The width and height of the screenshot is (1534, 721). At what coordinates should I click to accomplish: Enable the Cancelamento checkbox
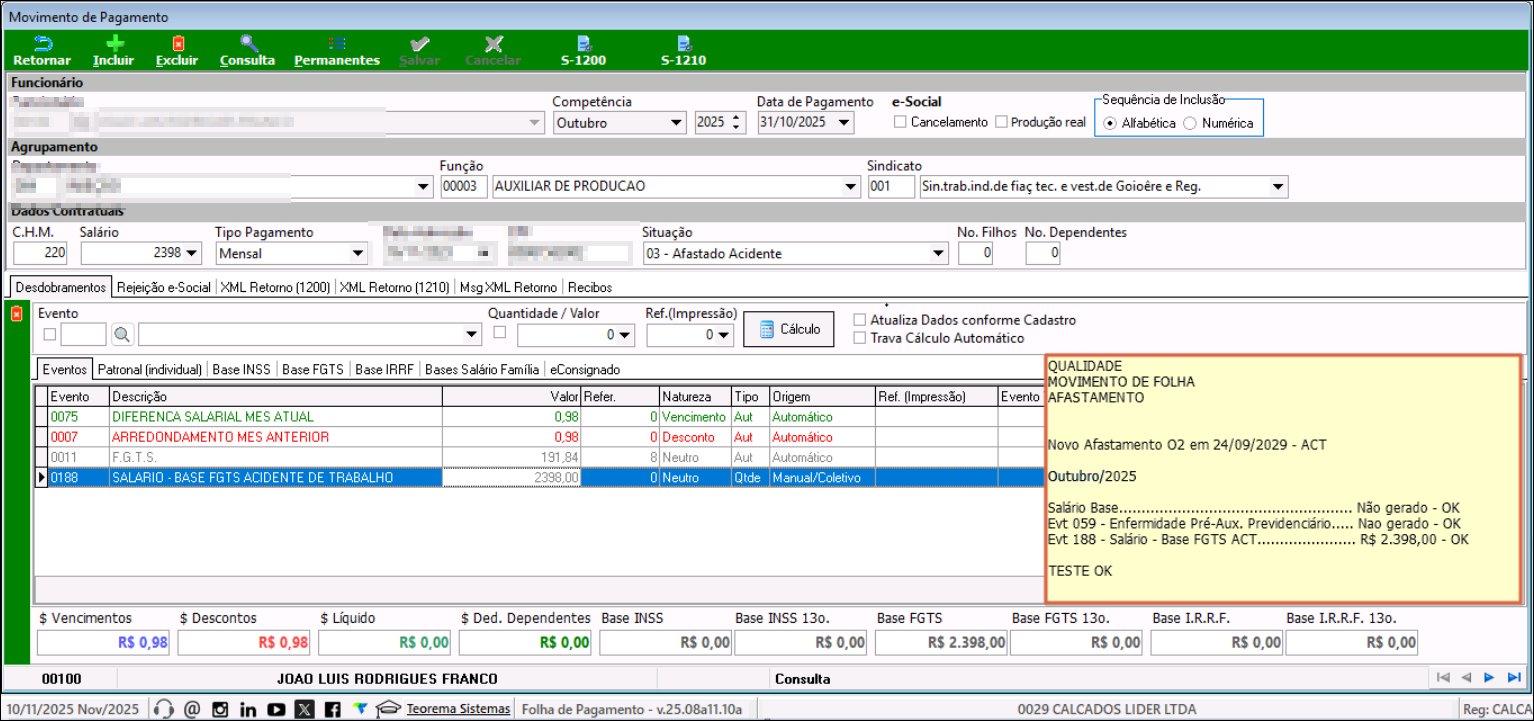pyautogui.click(x=900, y=122)
